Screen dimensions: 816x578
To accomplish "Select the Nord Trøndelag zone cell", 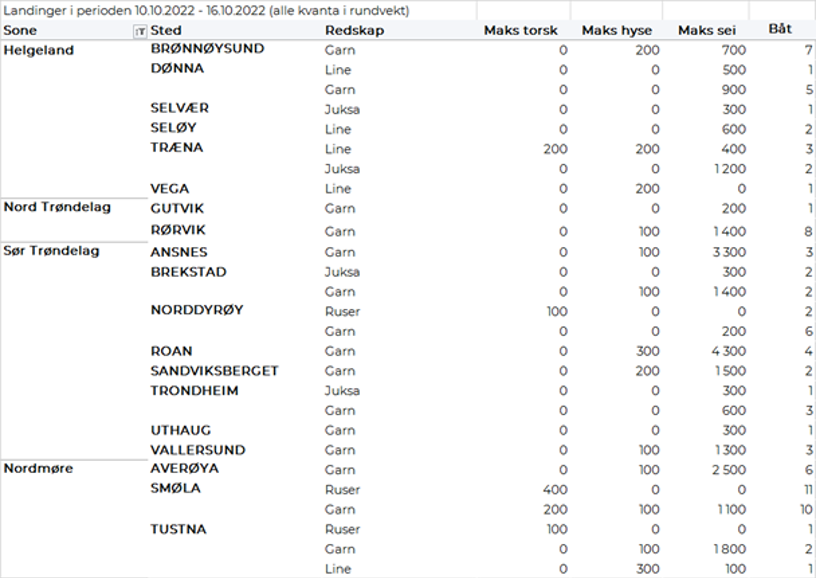I will 58,207.
